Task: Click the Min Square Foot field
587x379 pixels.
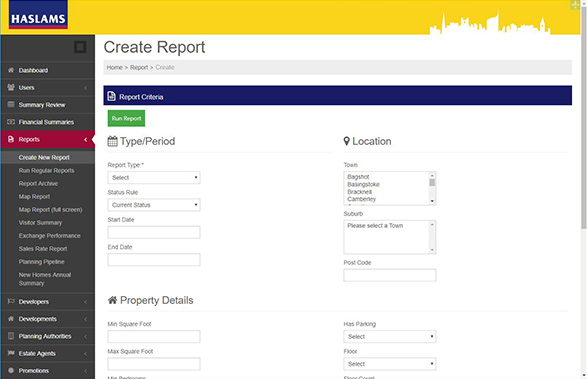Action: [x=154, y=336]
